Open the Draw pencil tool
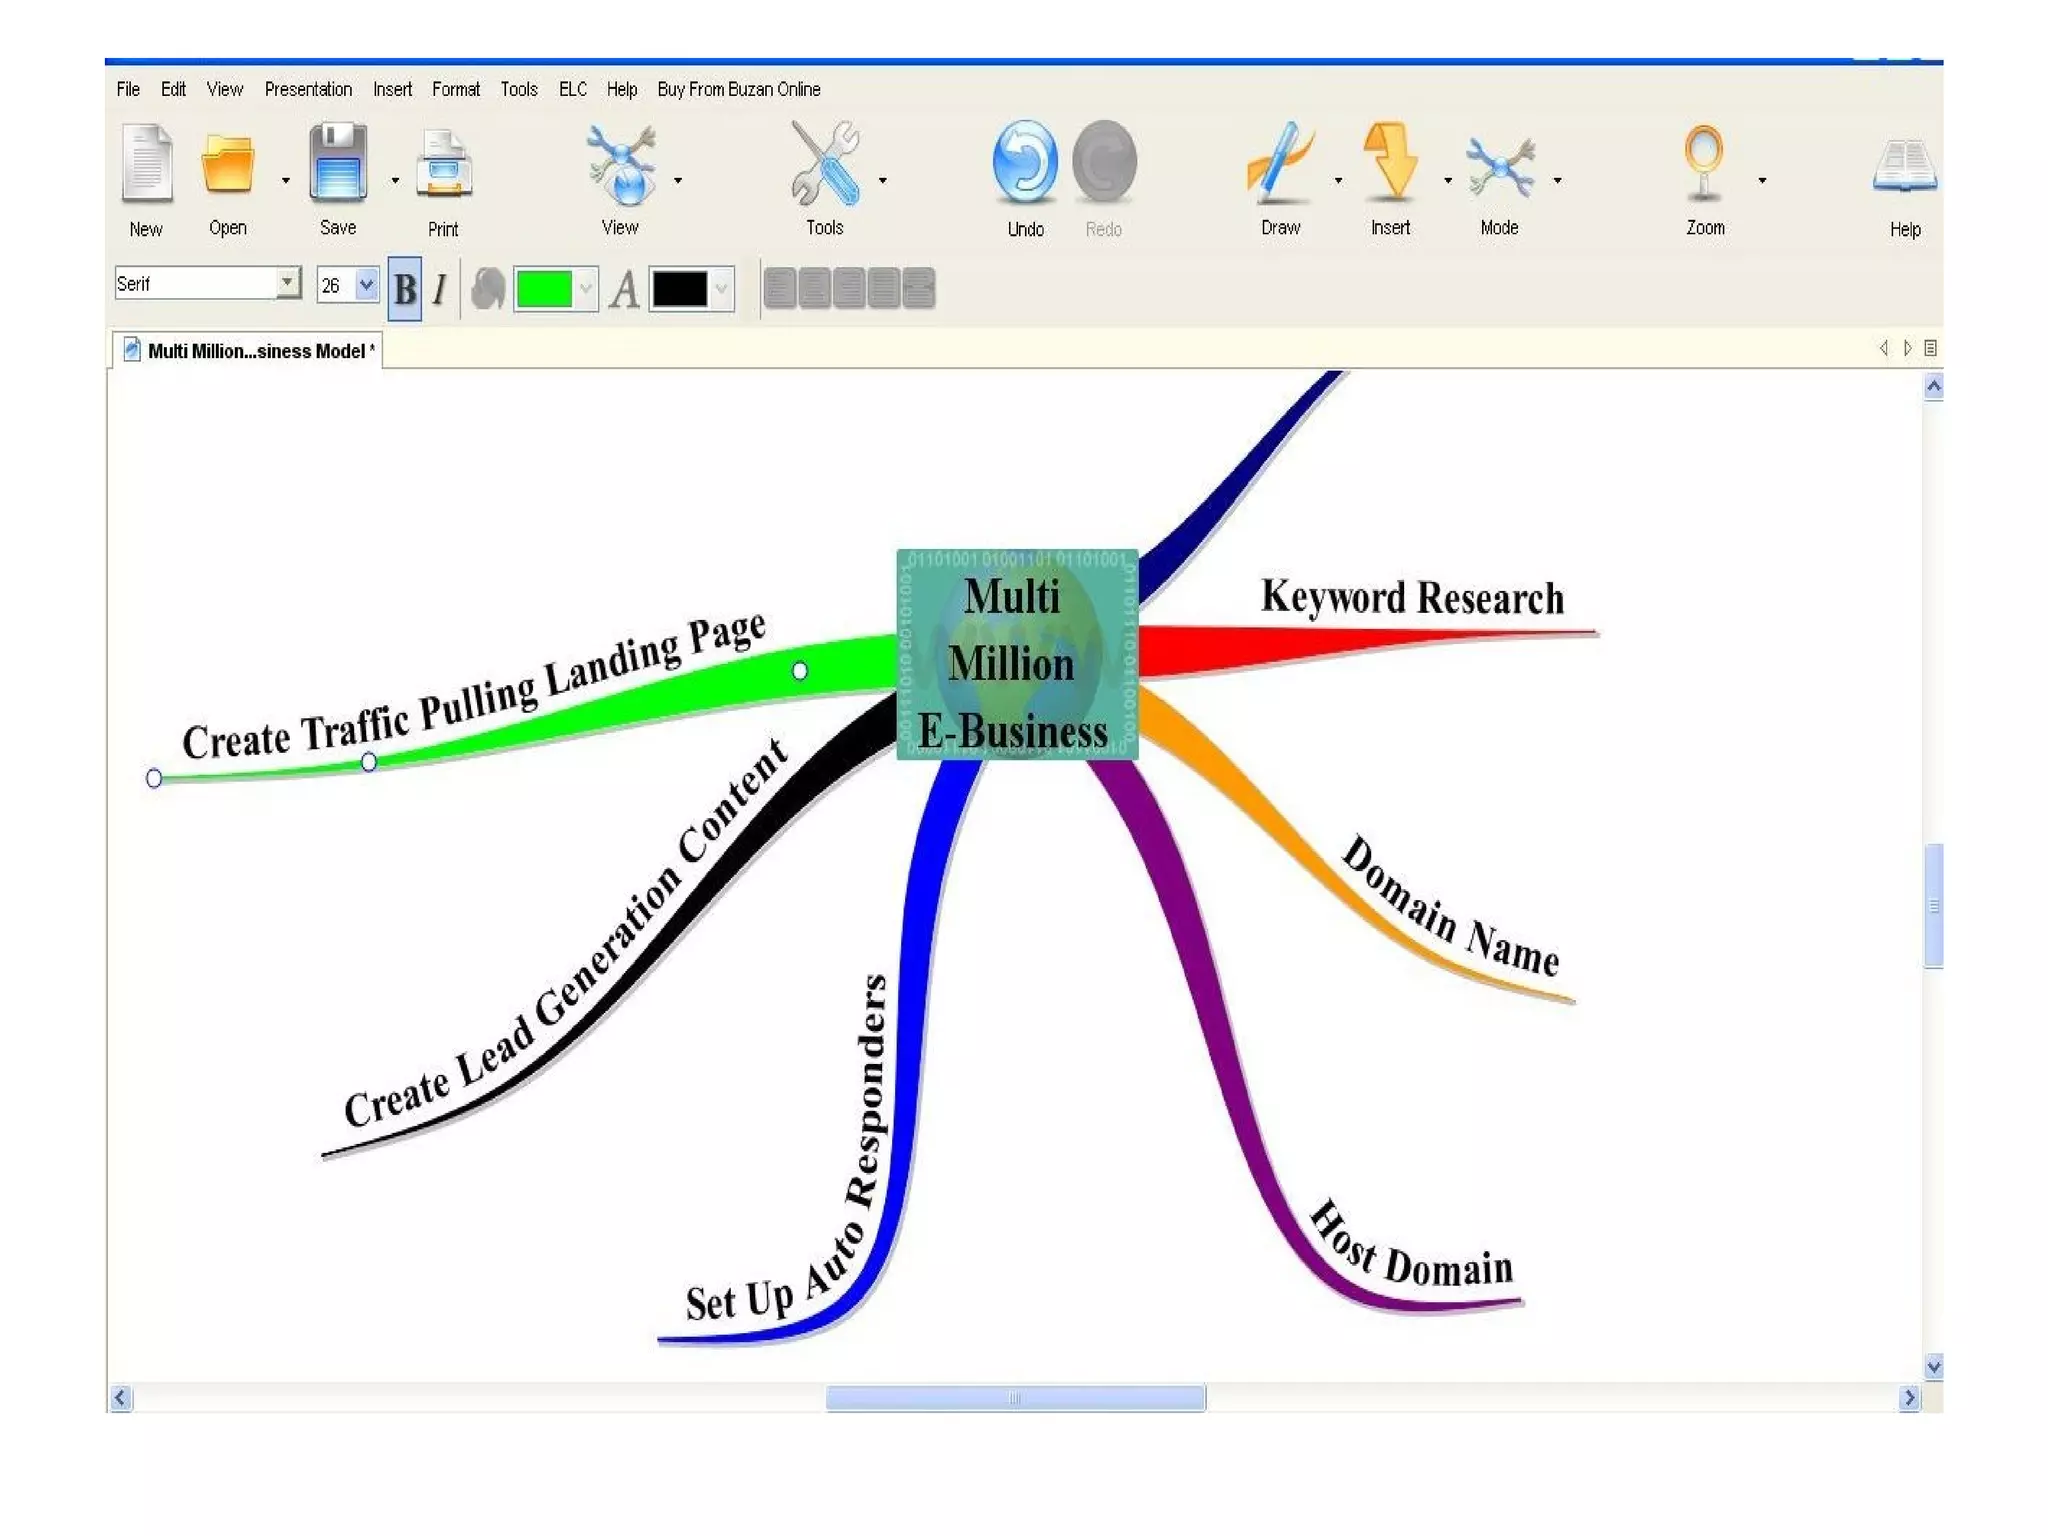The width and height of the screenshot is (2048, 1536). [x=1280, y=162]
